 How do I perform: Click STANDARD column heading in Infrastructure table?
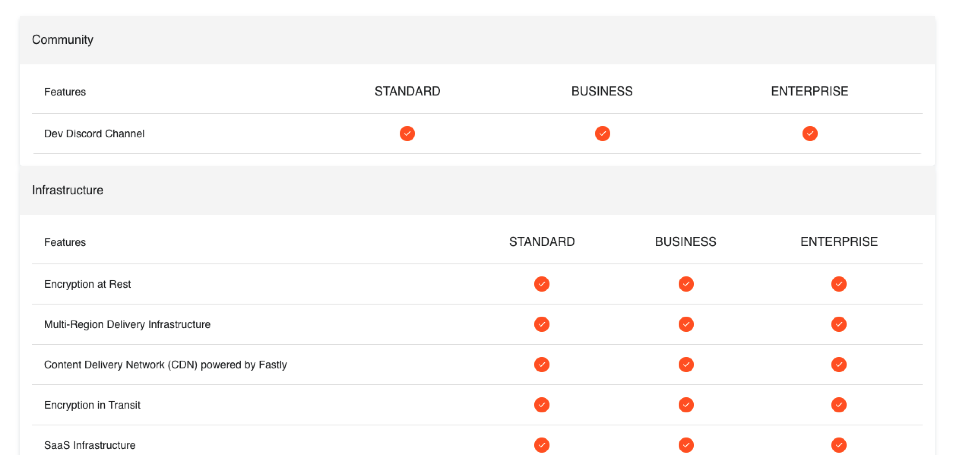click(x=542, y=242)
